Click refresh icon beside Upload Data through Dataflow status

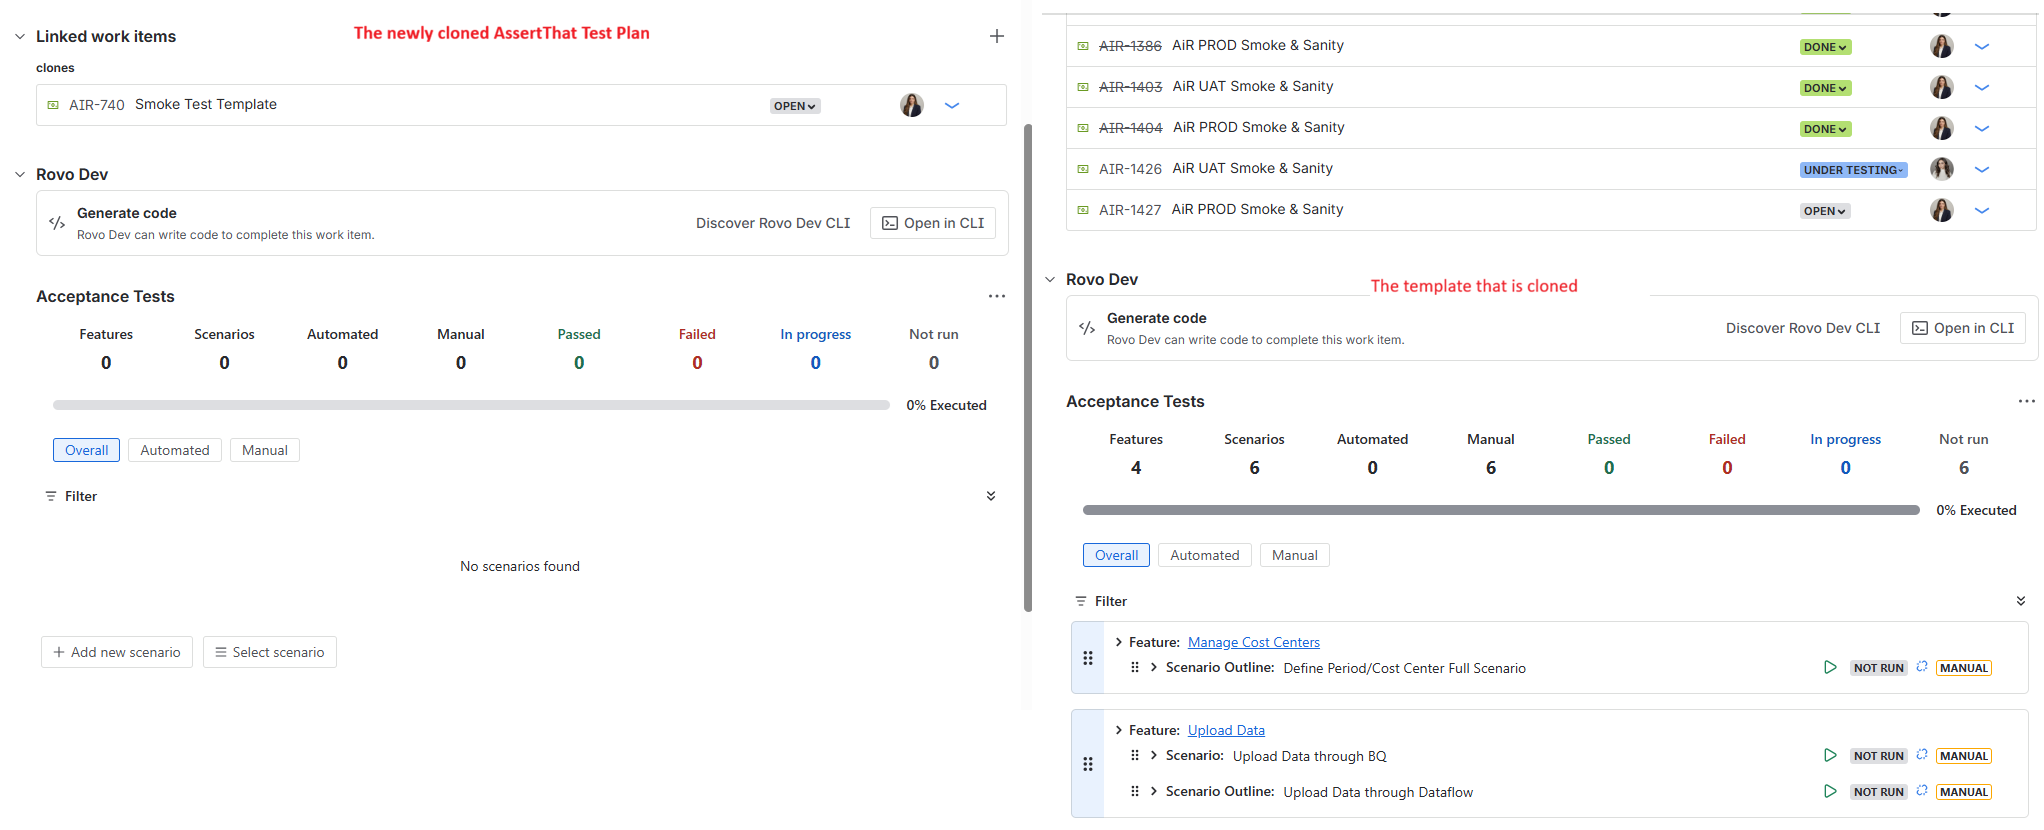[1921, 791]
